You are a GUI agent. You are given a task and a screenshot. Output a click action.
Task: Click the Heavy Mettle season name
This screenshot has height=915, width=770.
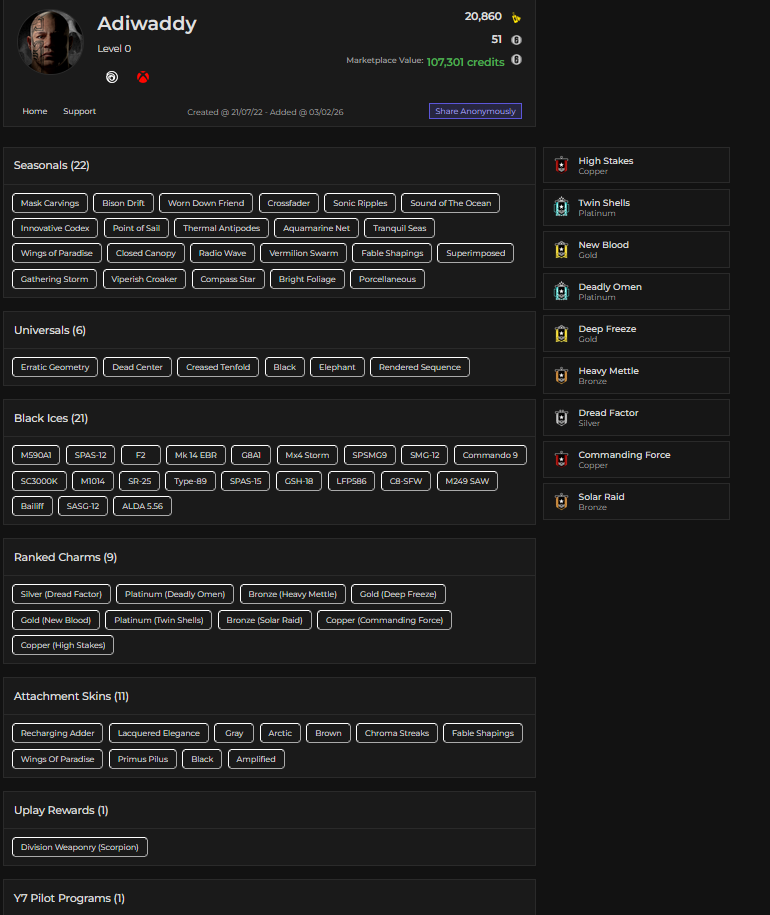pyautogui.click(x=608, y=371)
